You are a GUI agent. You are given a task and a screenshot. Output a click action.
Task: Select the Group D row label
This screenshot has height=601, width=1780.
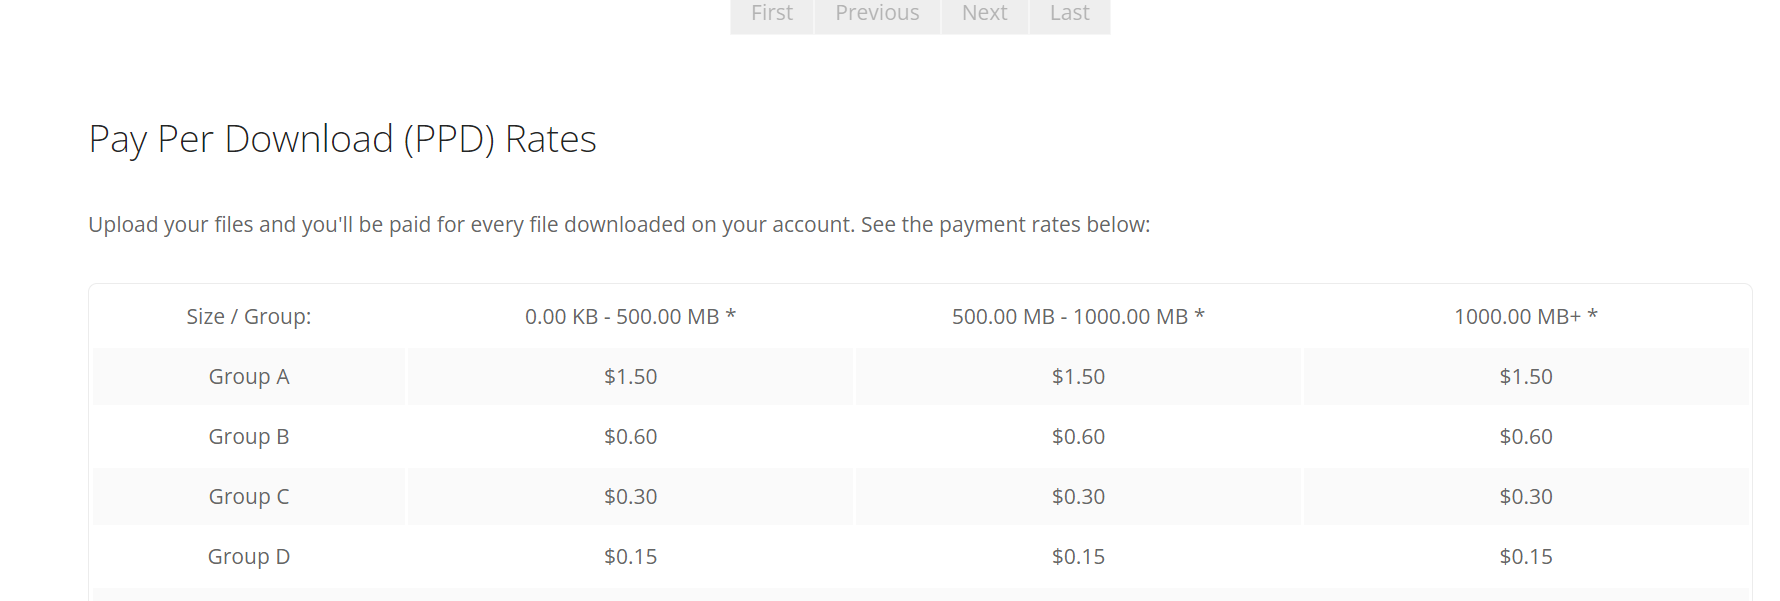[x=249, y=557]
